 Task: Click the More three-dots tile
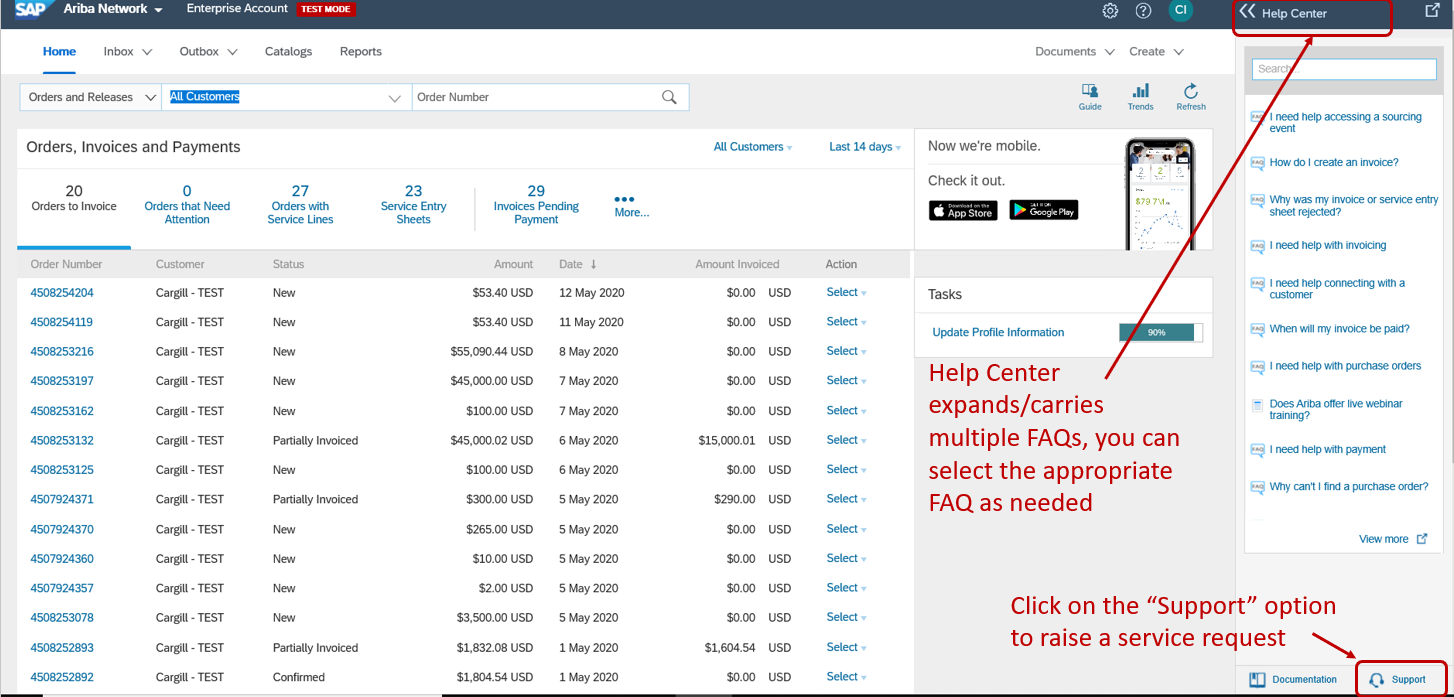pos(631,206)
